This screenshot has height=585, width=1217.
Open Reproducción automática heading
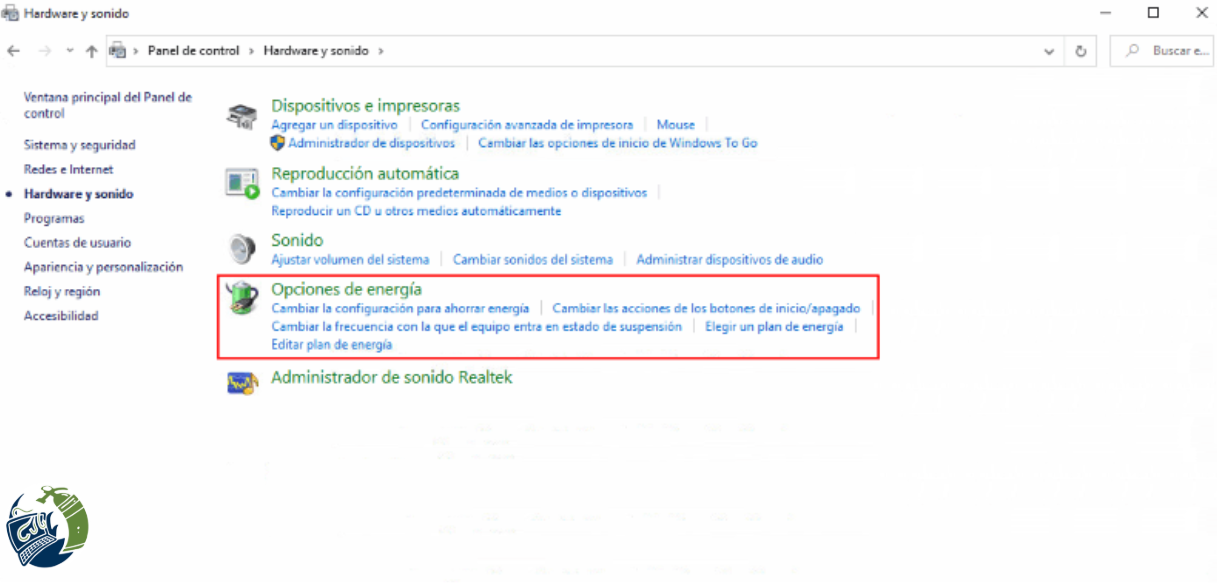[x=365, y=173]
